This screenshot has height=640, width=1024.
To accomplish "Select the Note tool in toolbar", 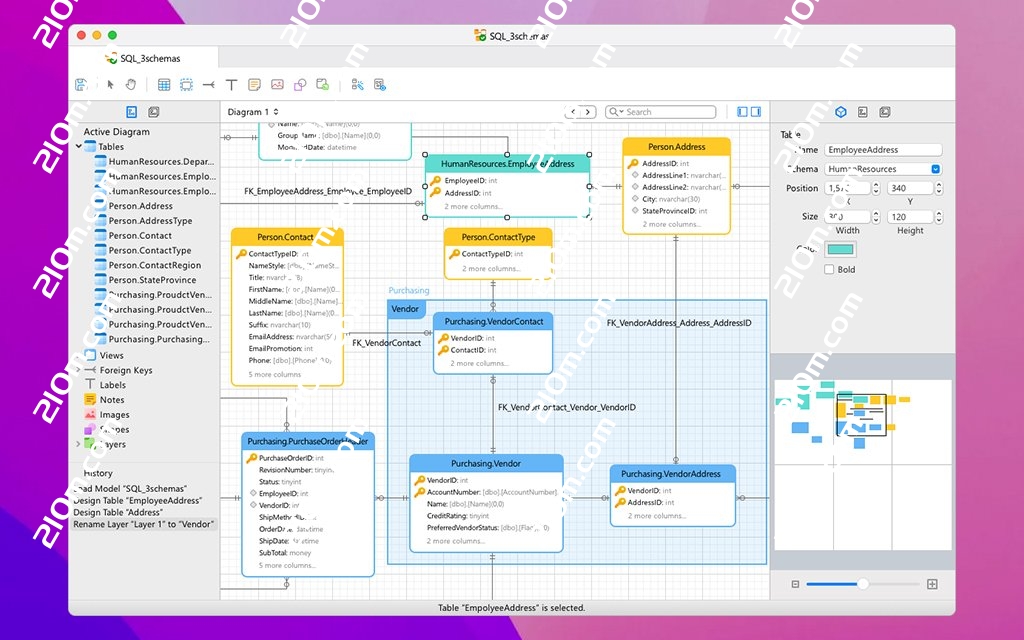I will [x=255, y=85].
